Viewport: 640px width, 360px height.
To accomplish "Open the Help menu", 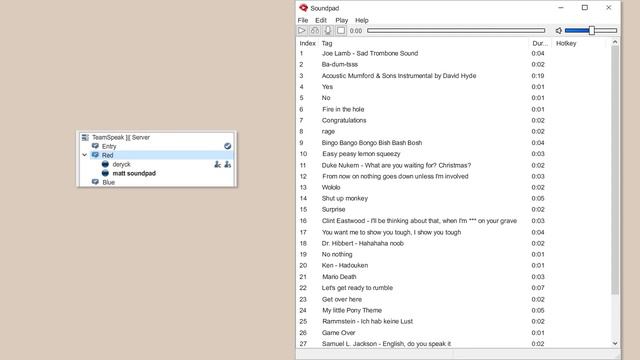I will (x=362, y=20).
